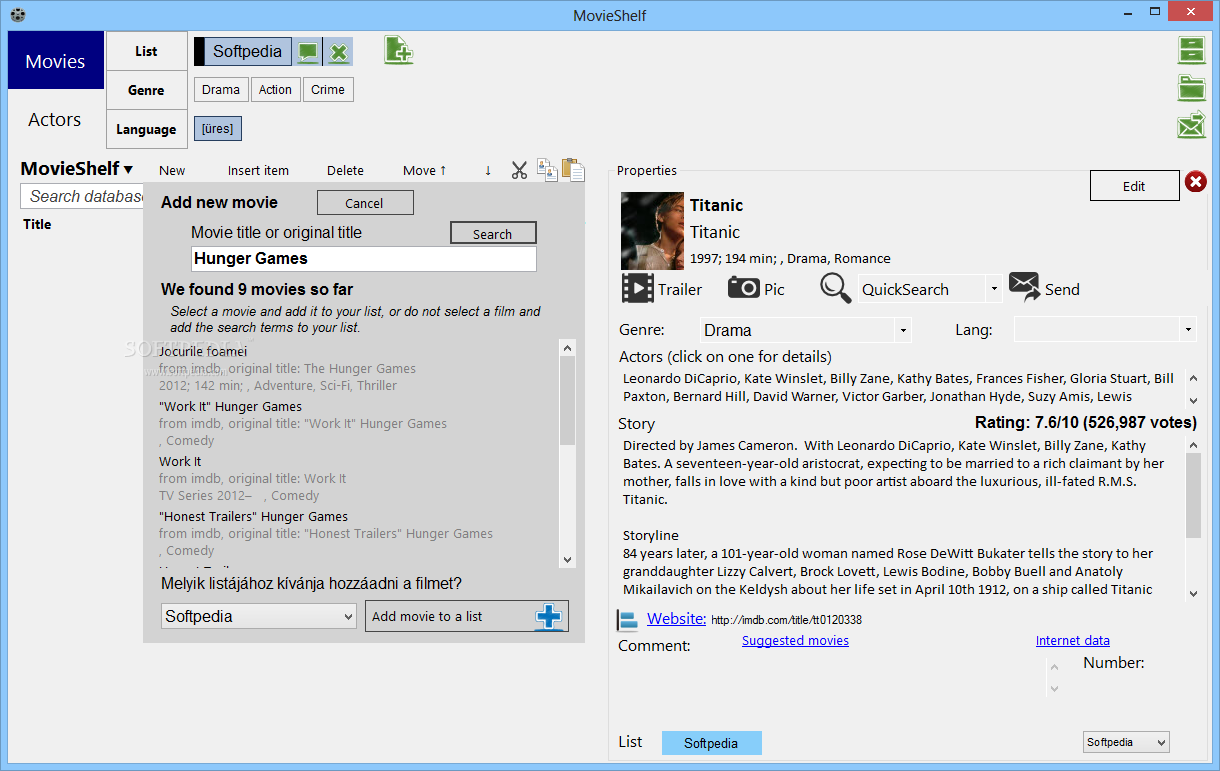Click the Cancel button
Screen dimensions: 1220x771
[365, 203]
